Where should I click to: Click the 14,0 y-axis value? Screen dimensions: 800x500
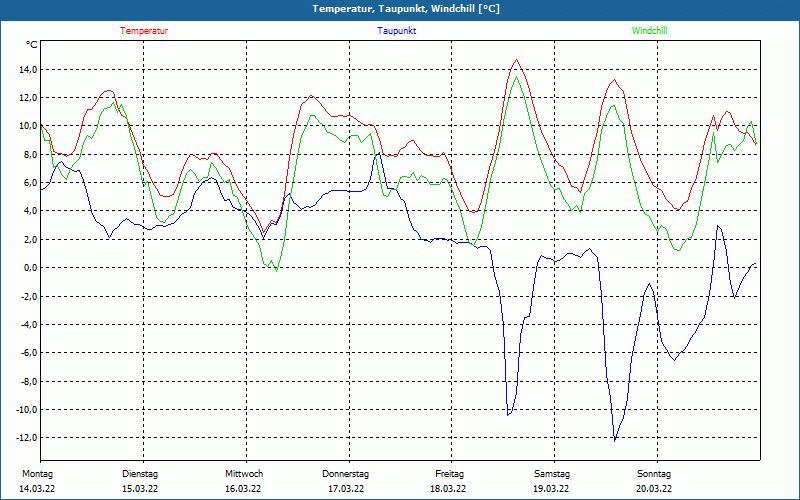pos(28,69)
